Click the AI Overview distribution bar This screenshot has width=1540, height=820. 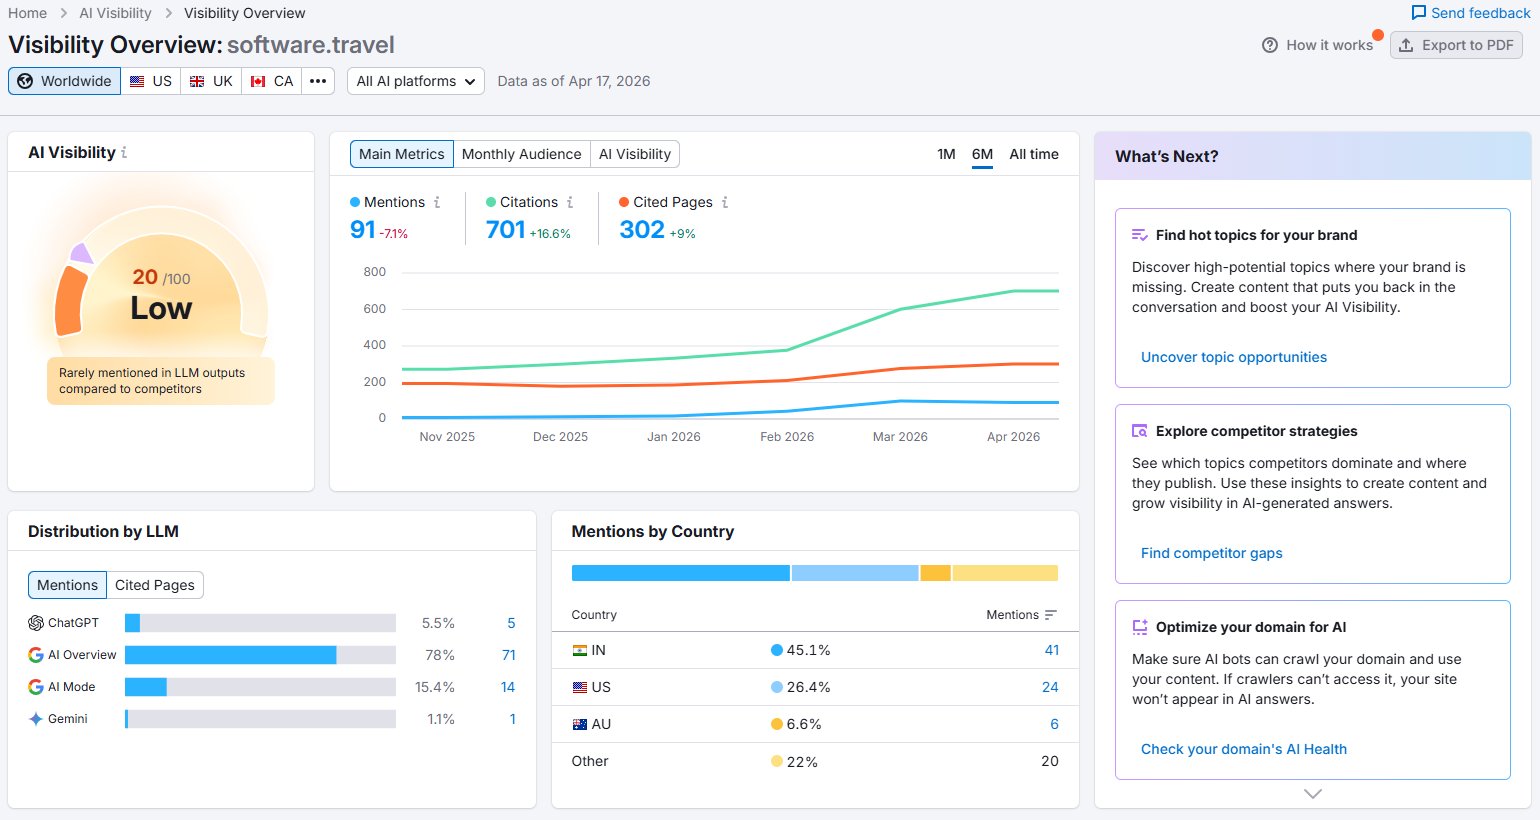coord(260,655)
